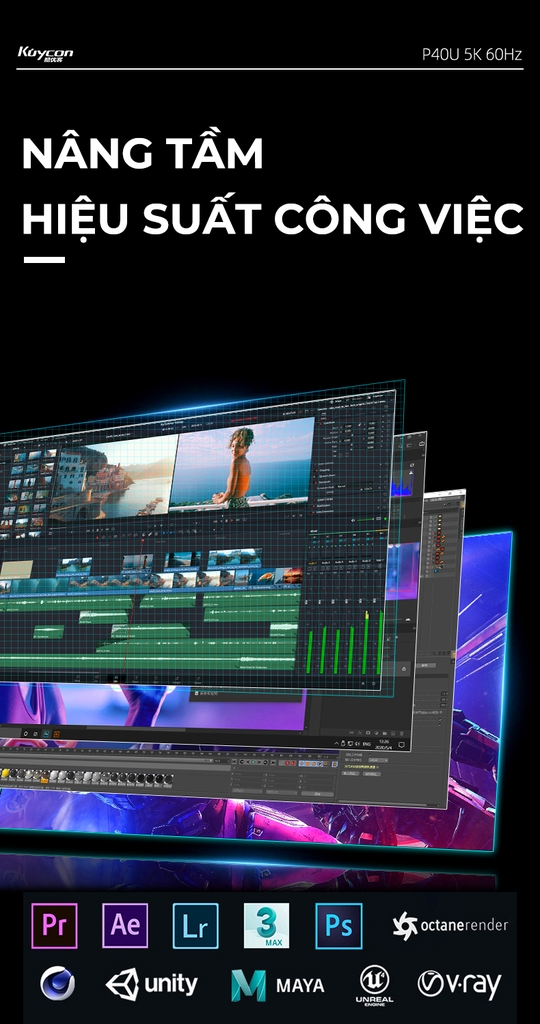
Task: Click the OctaneRender logo
Action: [450, 925]
